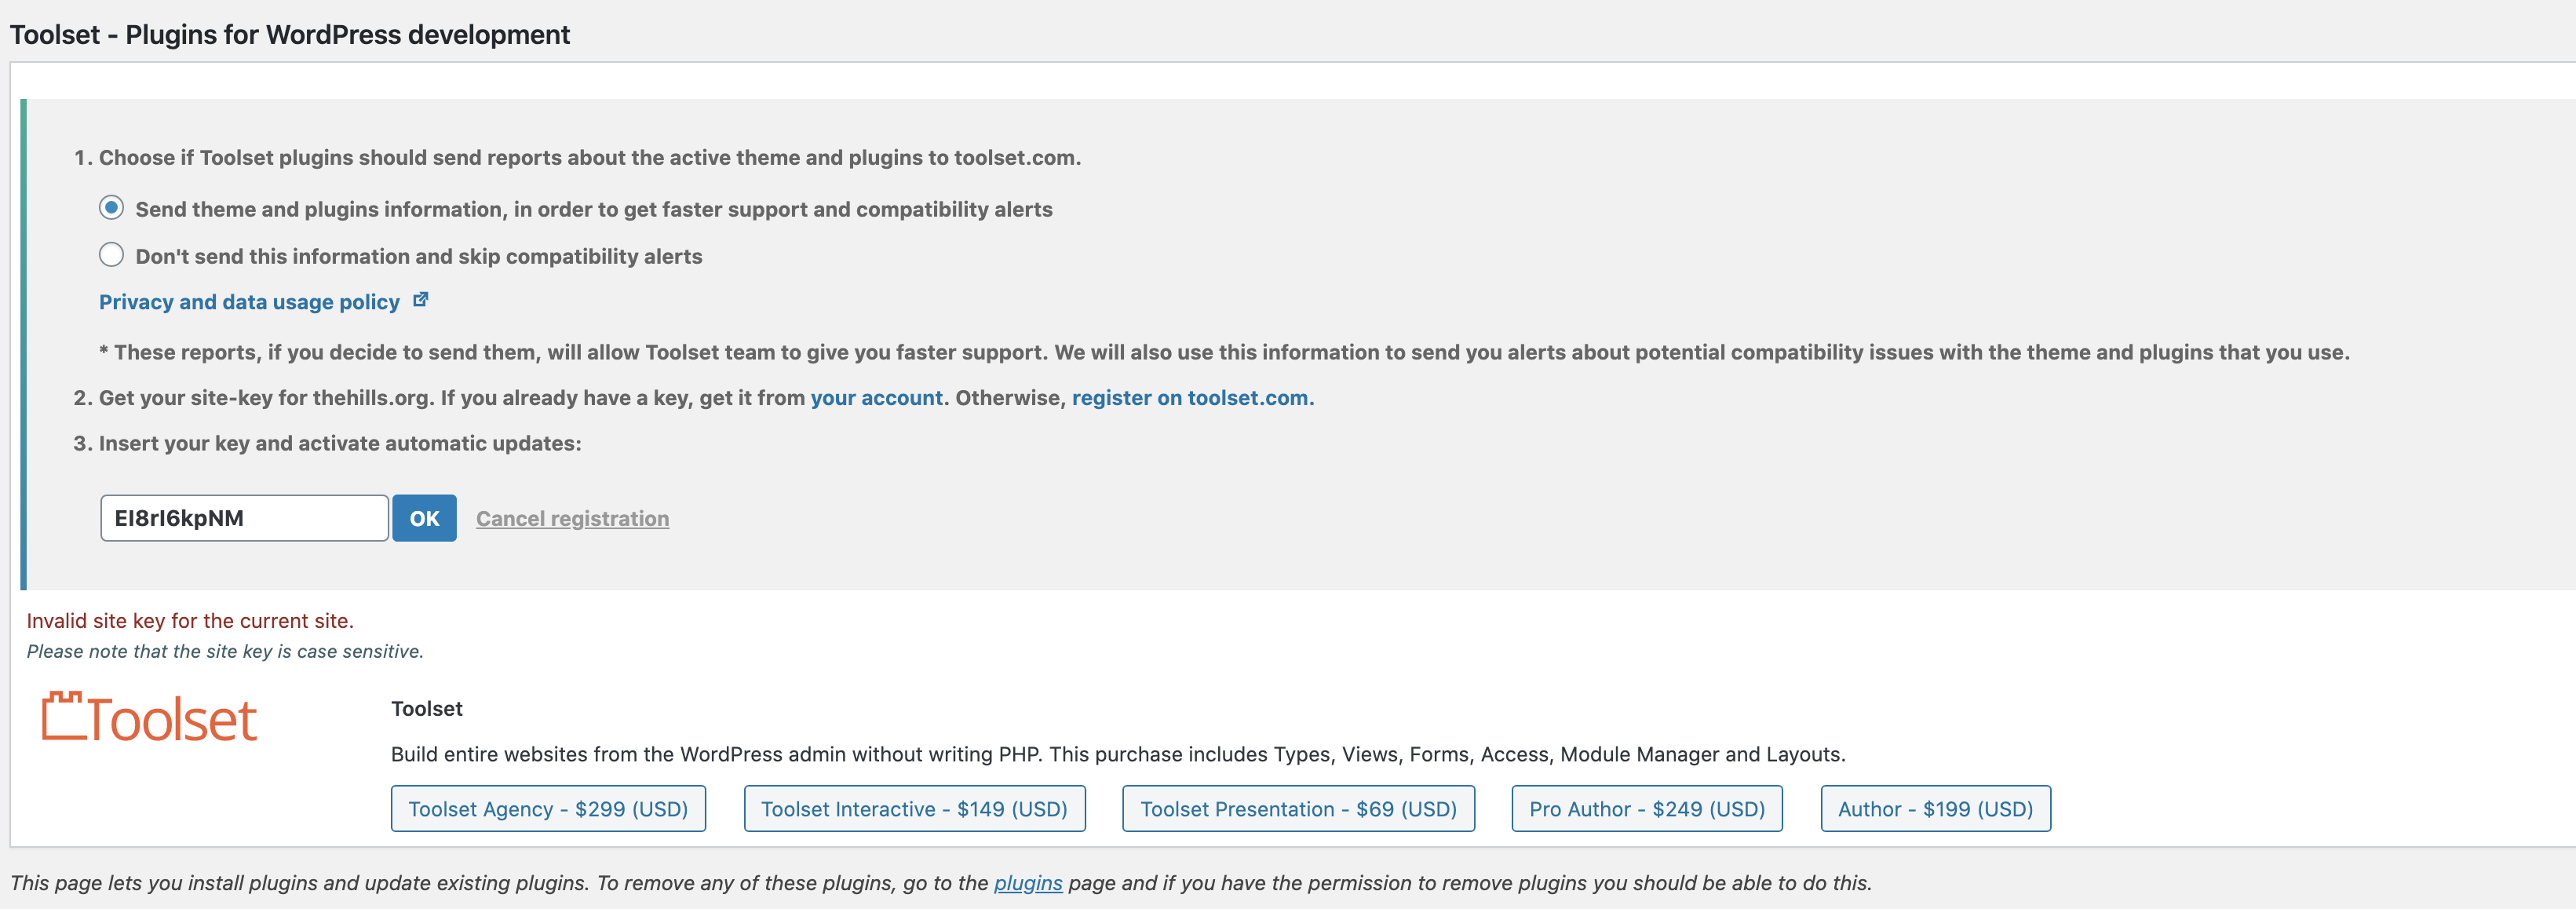Purchase Toolset Interactive for $149

915,809
